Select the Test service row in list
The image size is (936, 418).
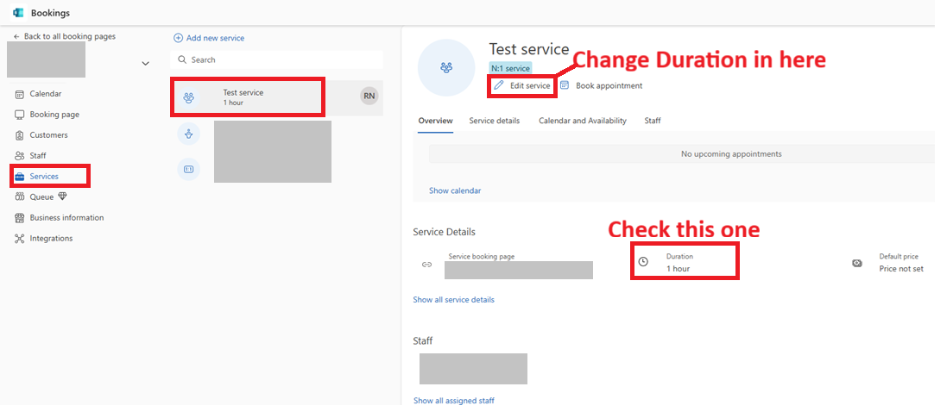click(276, 97)
